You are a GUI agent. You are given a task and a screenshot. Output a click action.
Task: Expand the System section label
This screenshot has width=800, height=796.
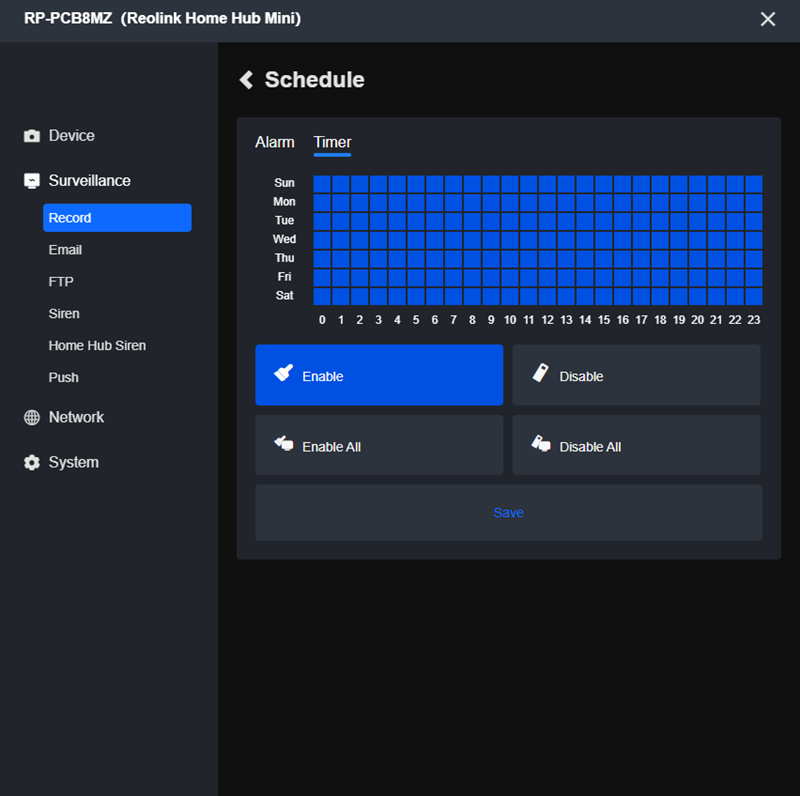tap(73, 462)
